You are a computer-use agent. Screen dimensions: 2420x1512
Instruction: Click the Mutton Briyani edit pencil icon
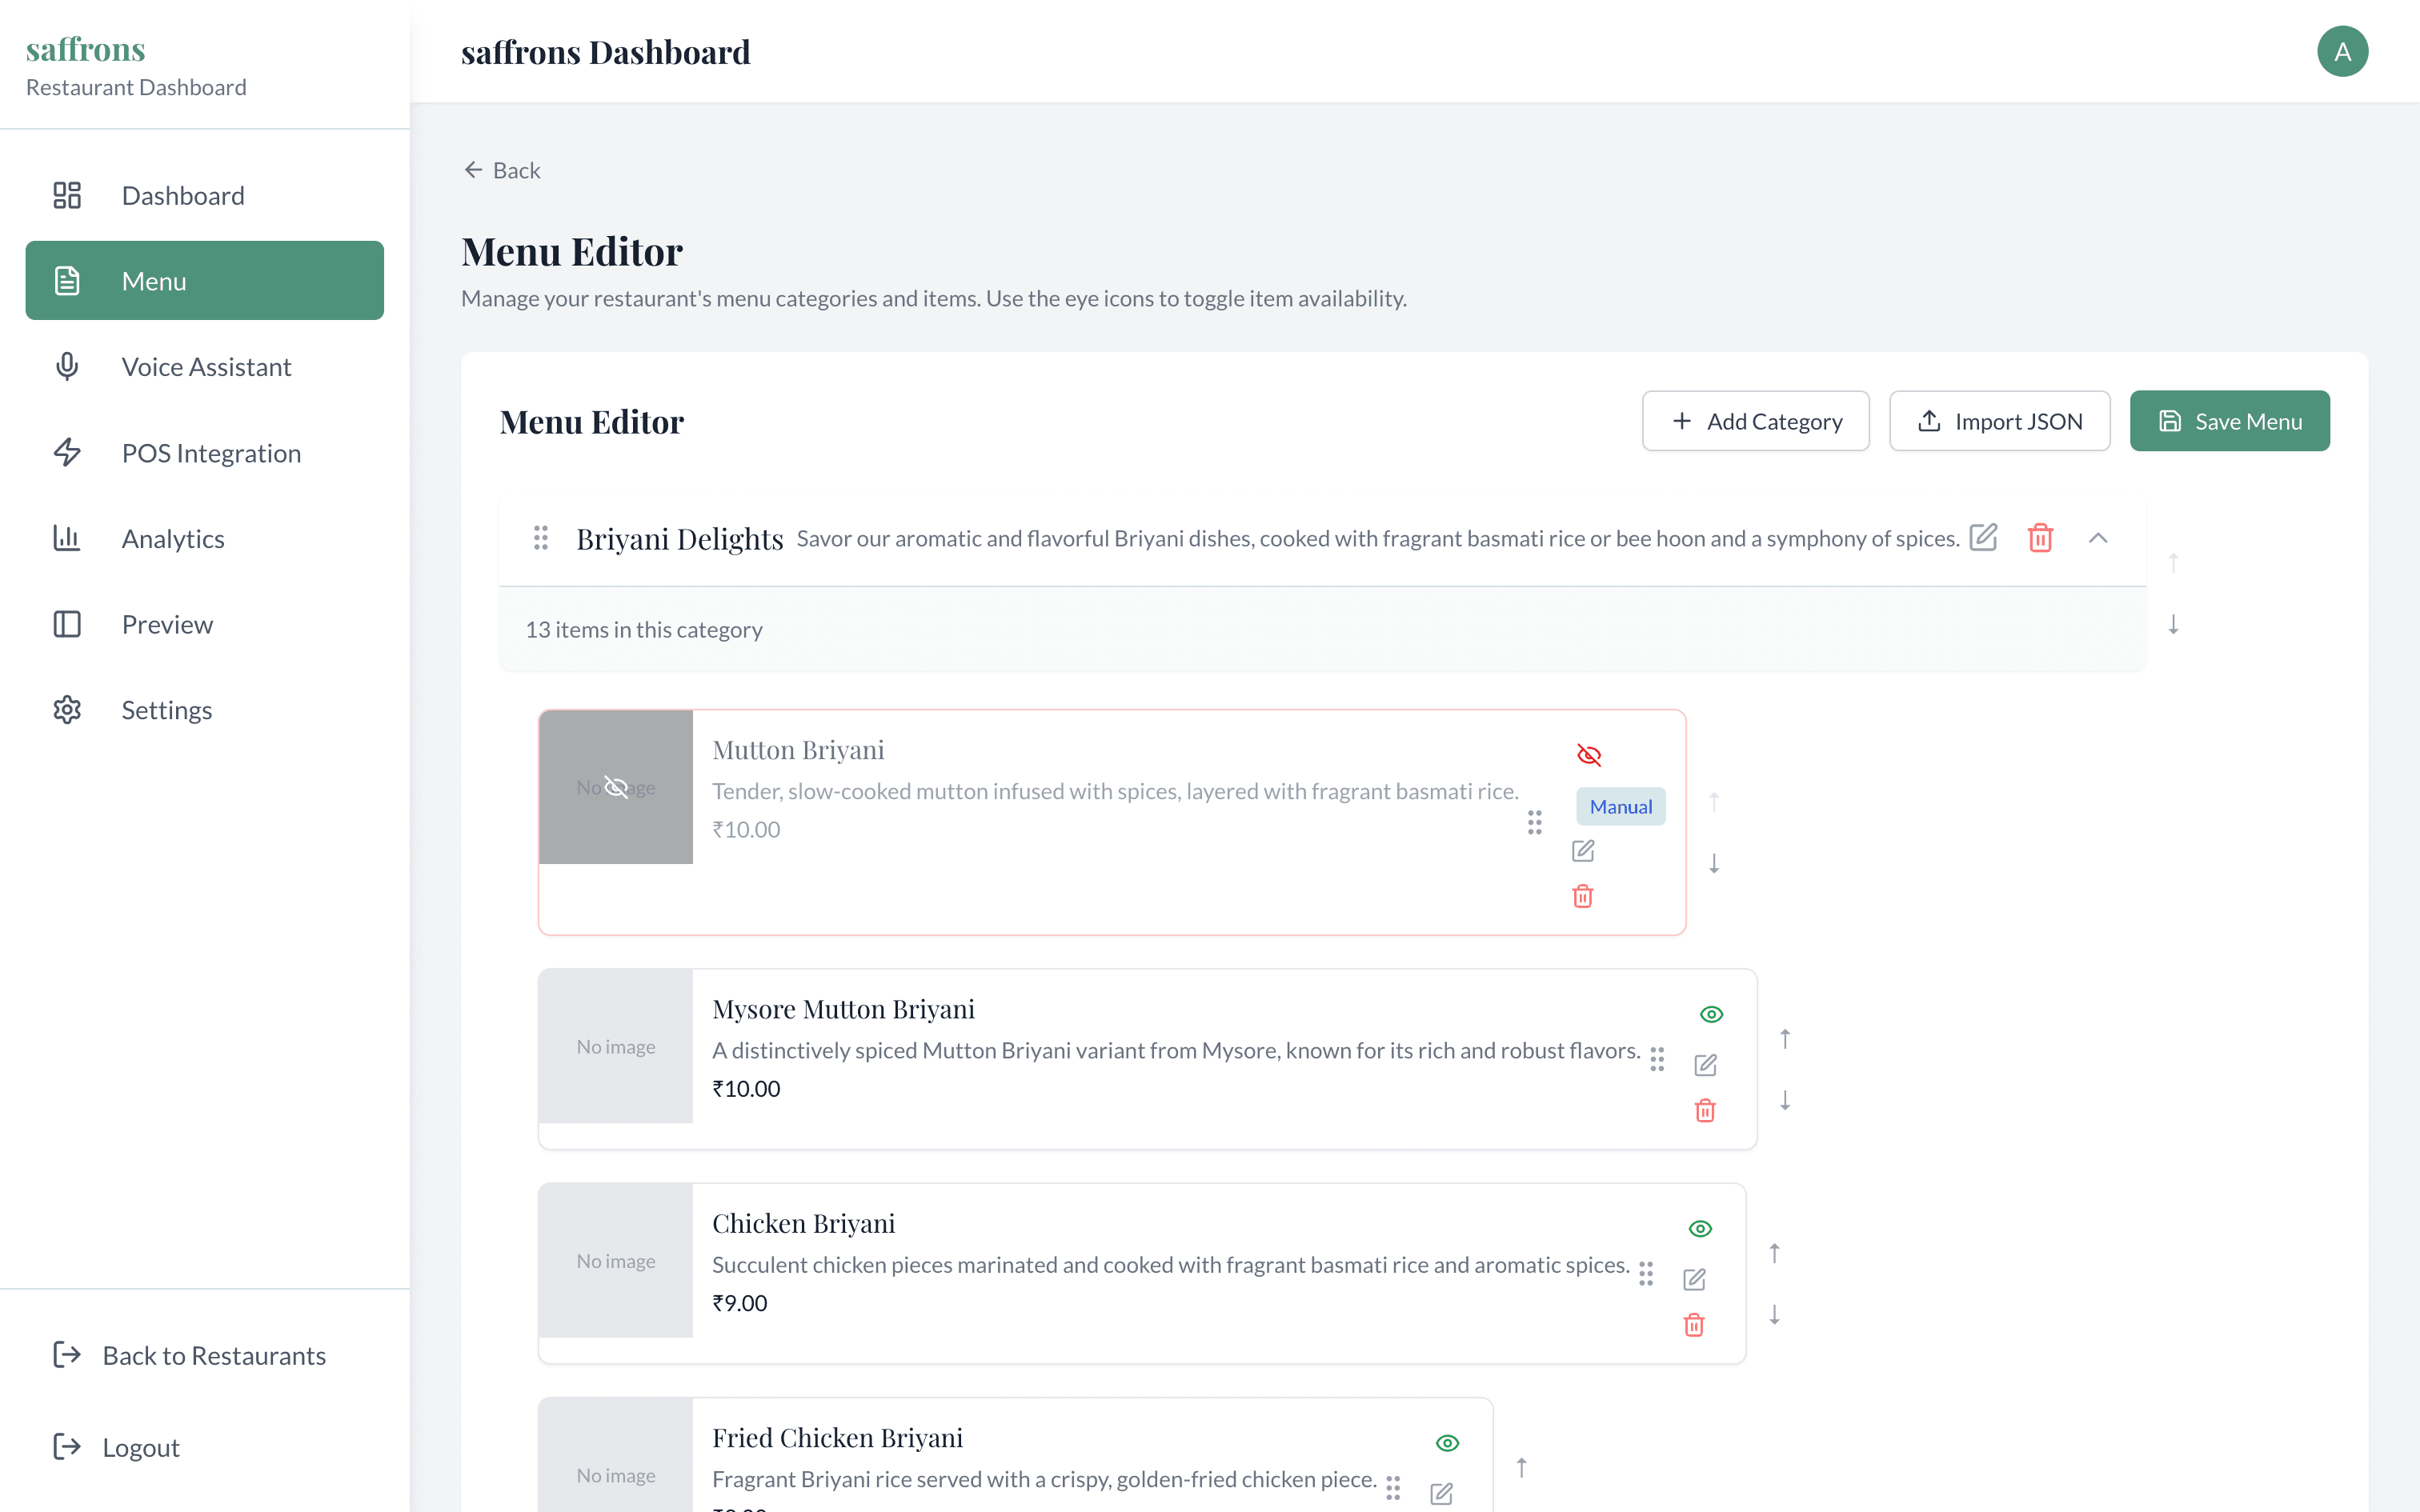(1582, 851)
